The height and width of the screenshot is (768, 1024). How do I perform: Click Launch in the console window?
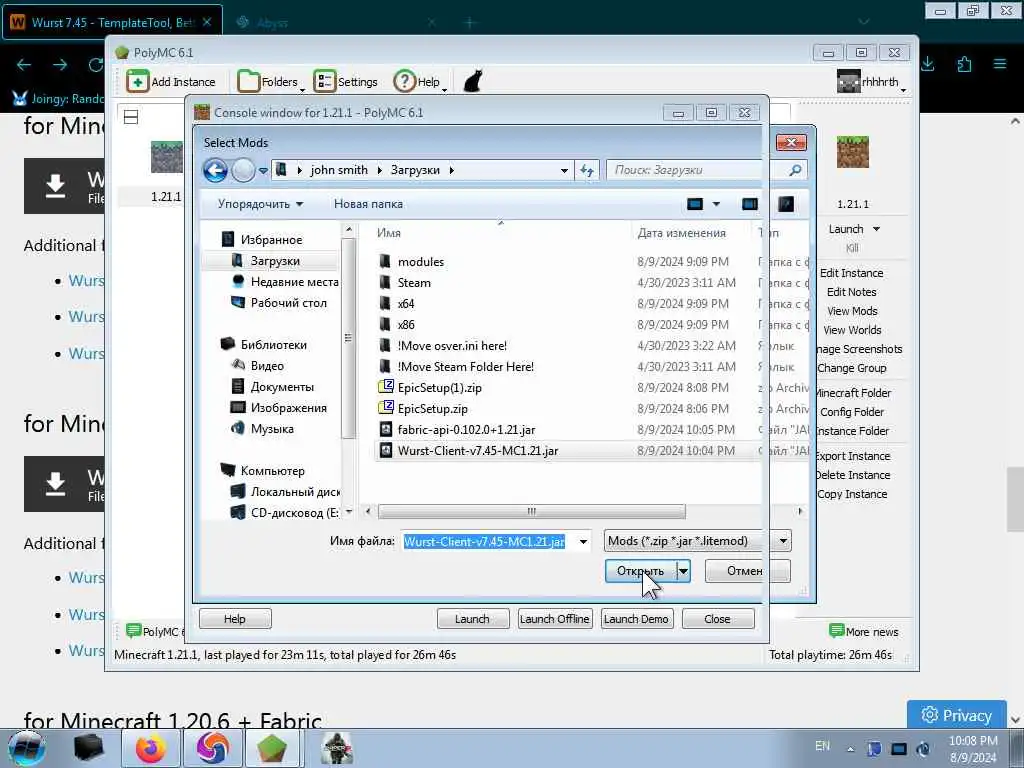[x=473, y=618]
